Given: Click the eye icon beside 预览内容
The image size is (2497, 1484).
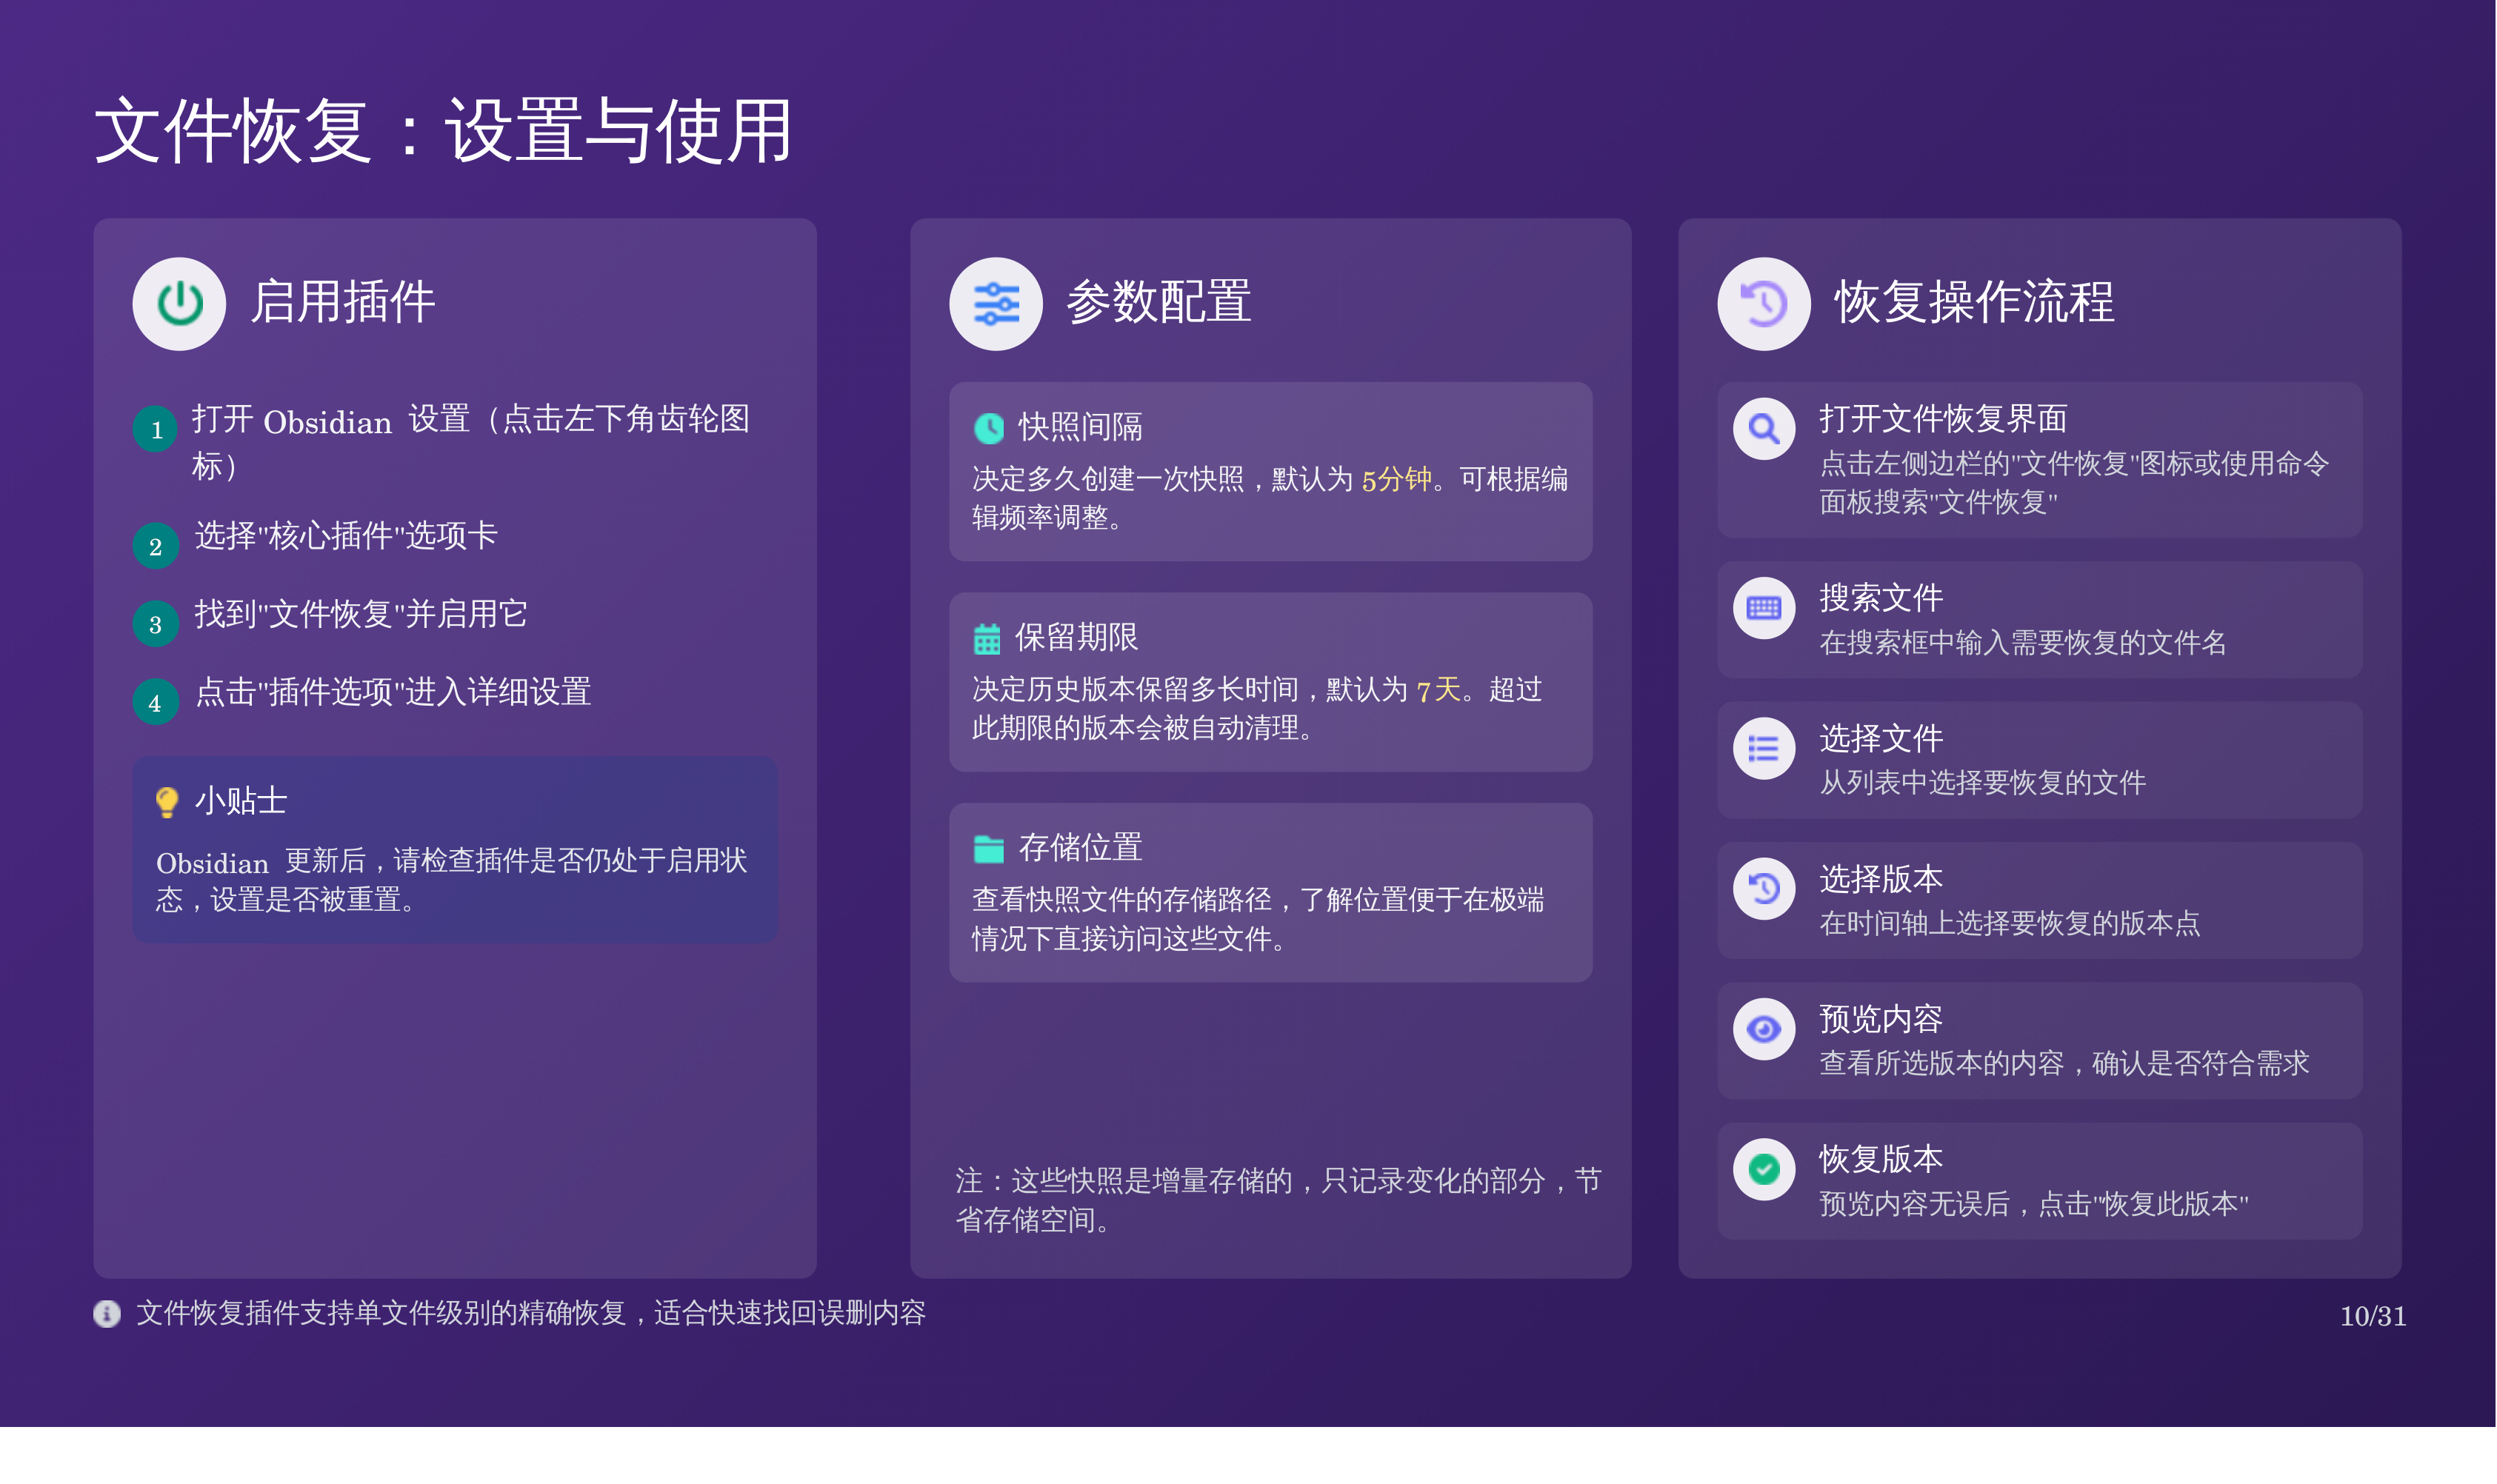Looking at the screenshot, I should pyautogui.click(x=1764, y=1029).
